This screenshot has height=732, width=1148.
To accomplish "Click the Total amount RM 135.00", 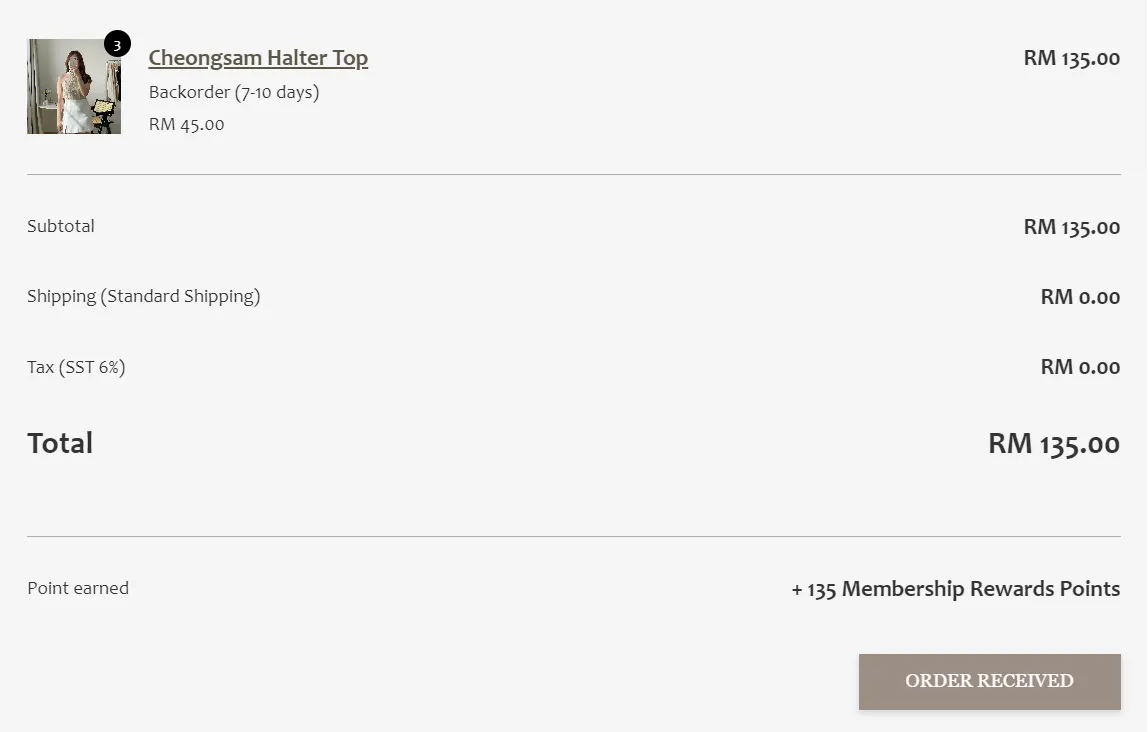I will coord(1053,443).
